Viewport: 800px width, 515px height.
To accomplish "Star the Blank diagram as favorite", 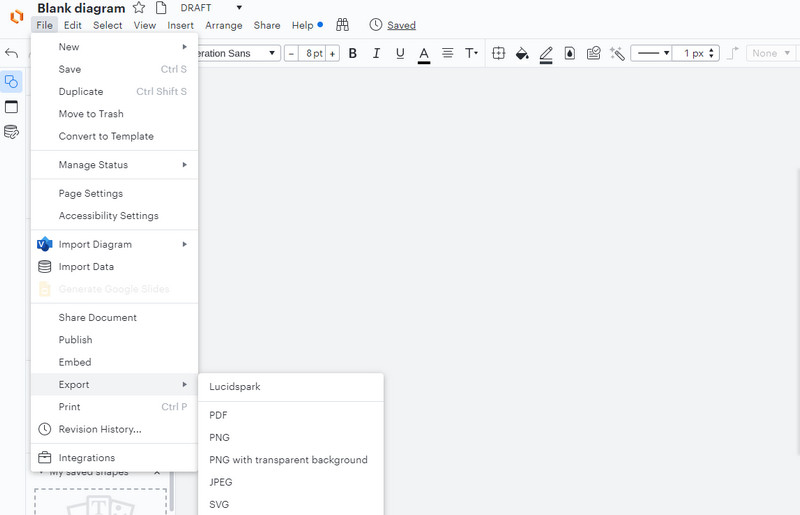I will (139, 8).
